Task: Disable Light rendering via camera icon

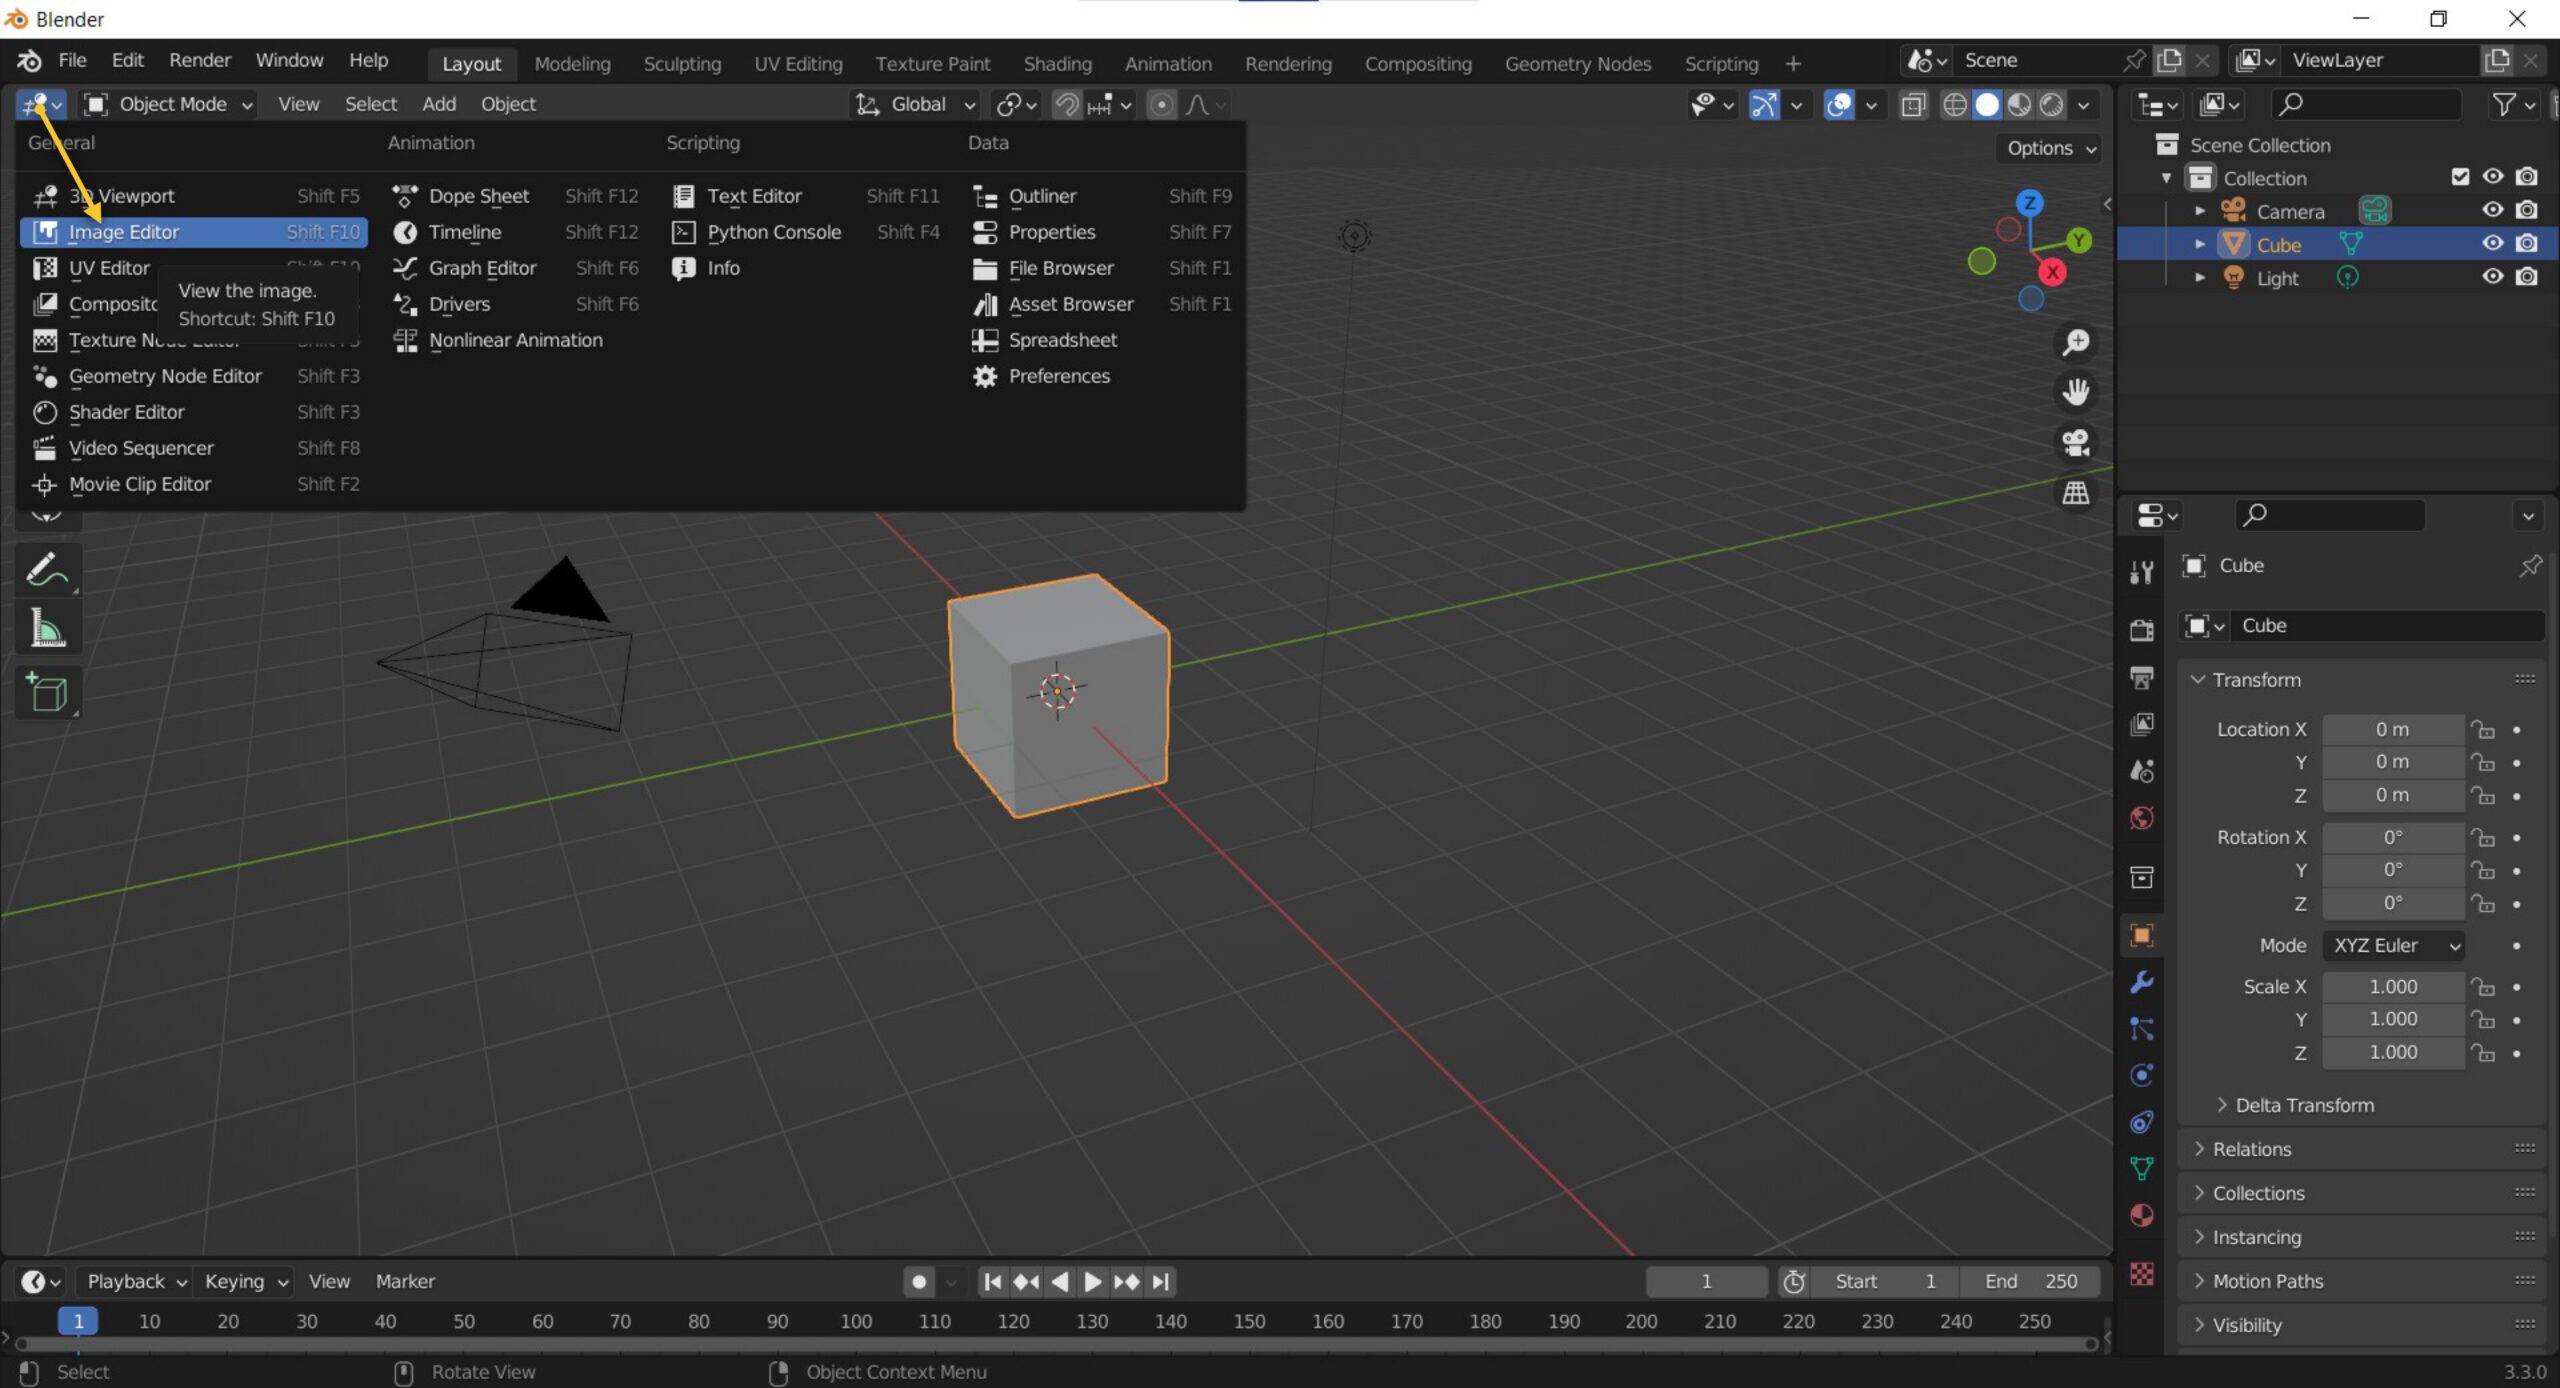Action: click(2527, 277)
